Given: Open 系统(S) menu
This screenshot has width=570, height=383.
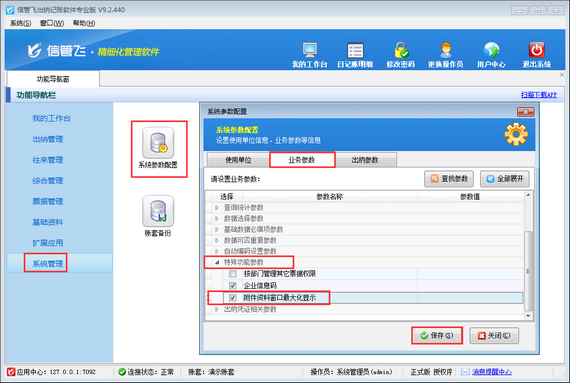Looking at the screenshot, I should 20,23.
